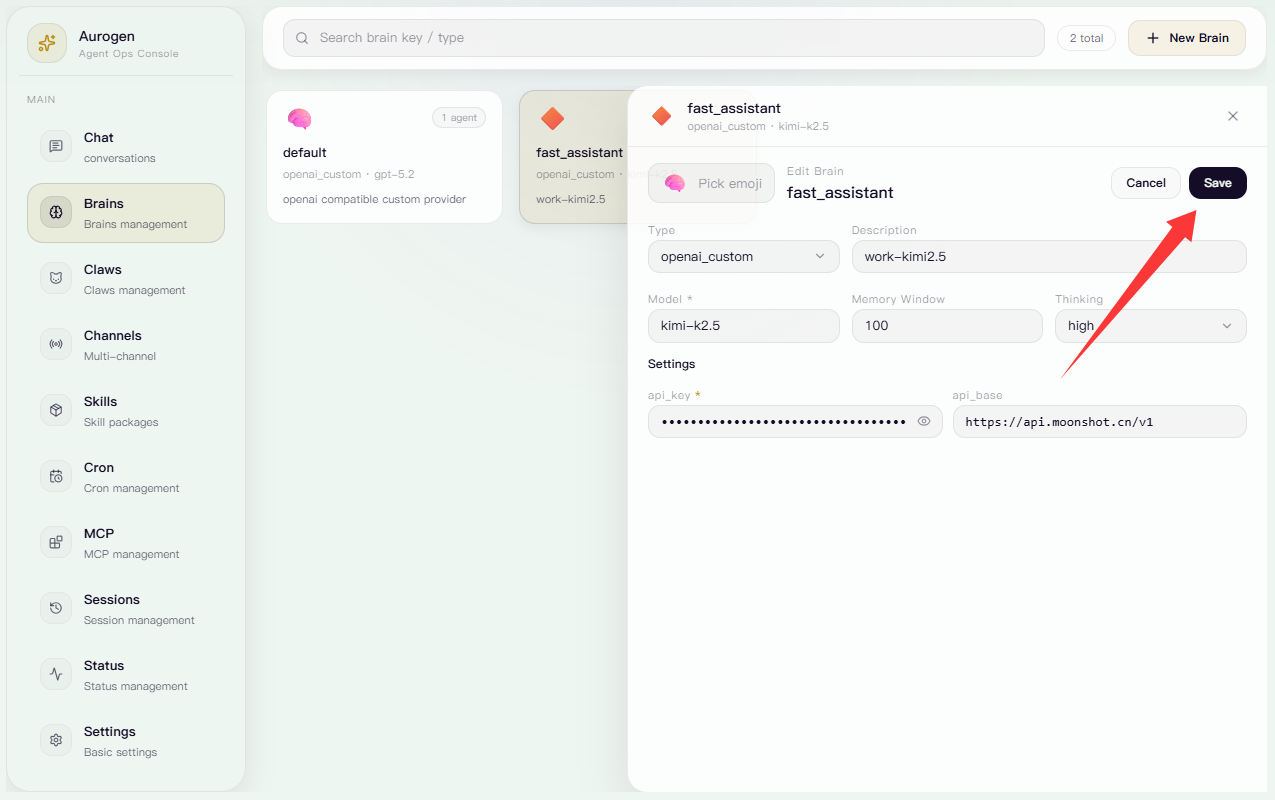Click the Channels broadcast icon
Image resolution: width=1275 pixels, height=800 pixels.
[56, 344]
